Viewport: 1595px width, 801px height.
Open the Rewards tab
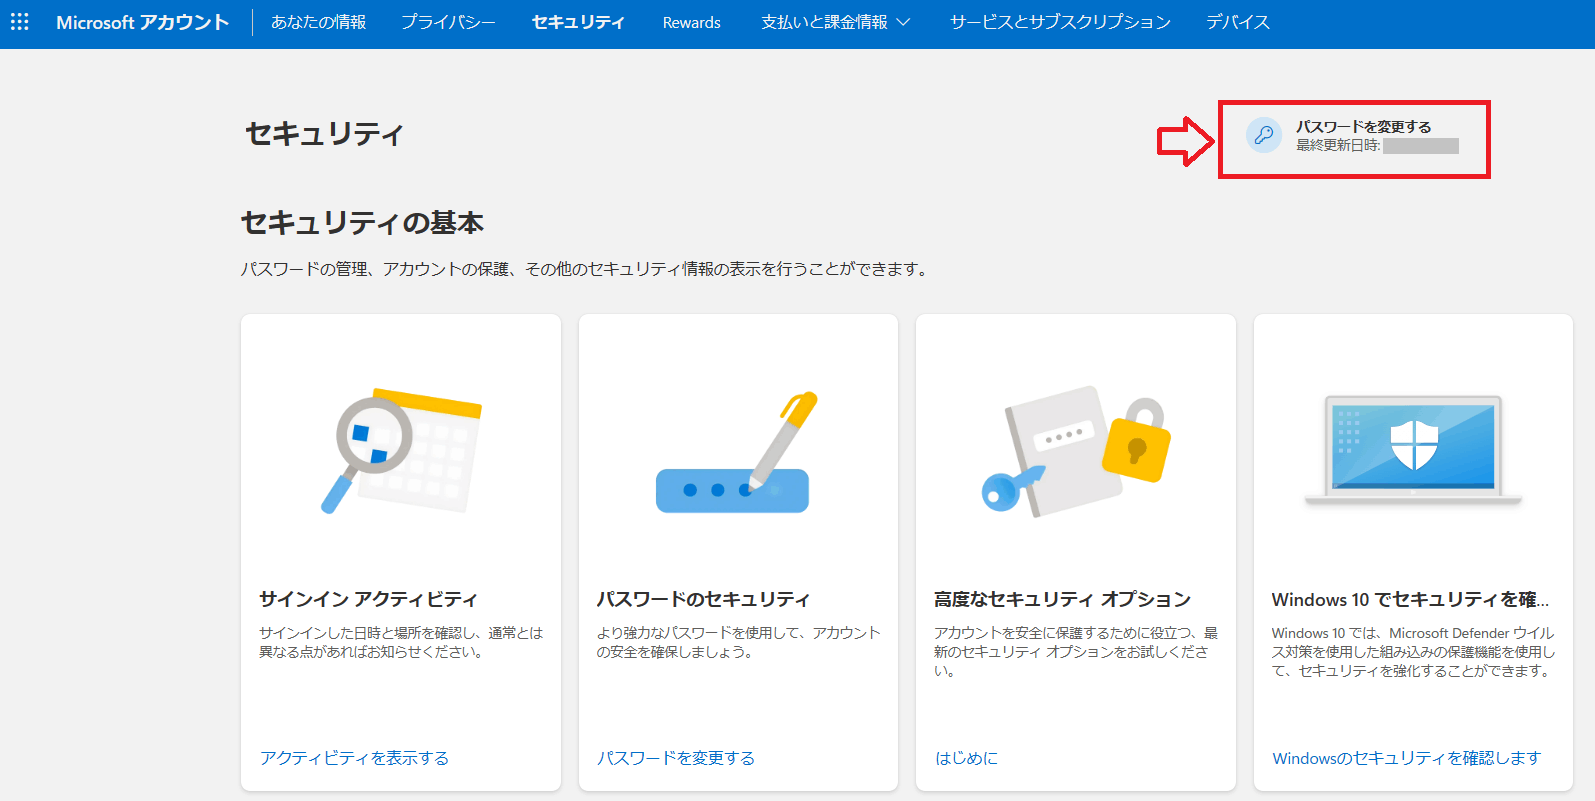click(691, 22)
